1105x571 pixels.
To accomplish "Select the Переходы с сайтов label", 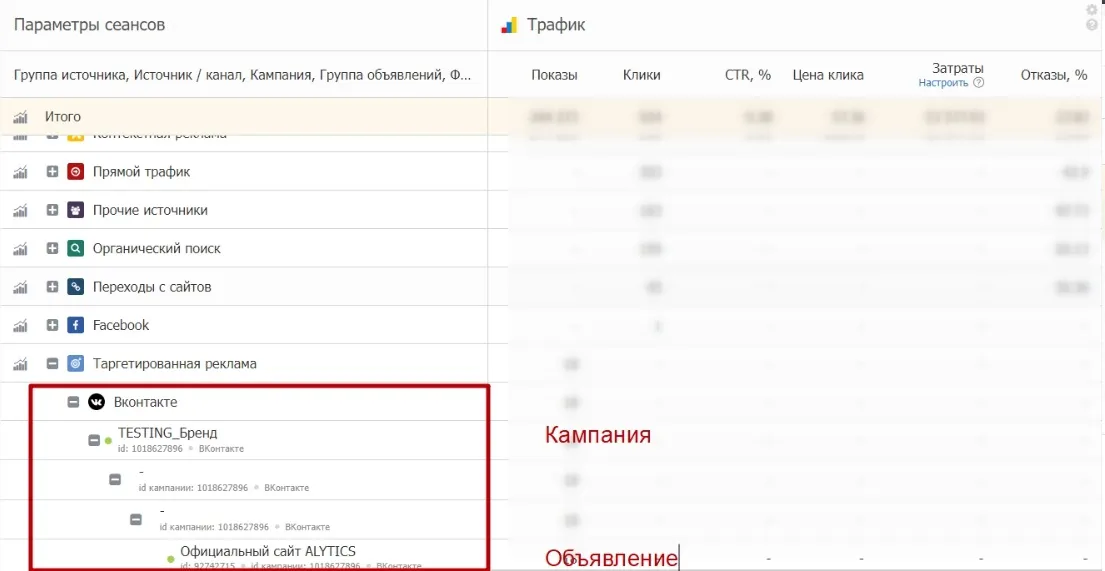I will coord(152,287).
